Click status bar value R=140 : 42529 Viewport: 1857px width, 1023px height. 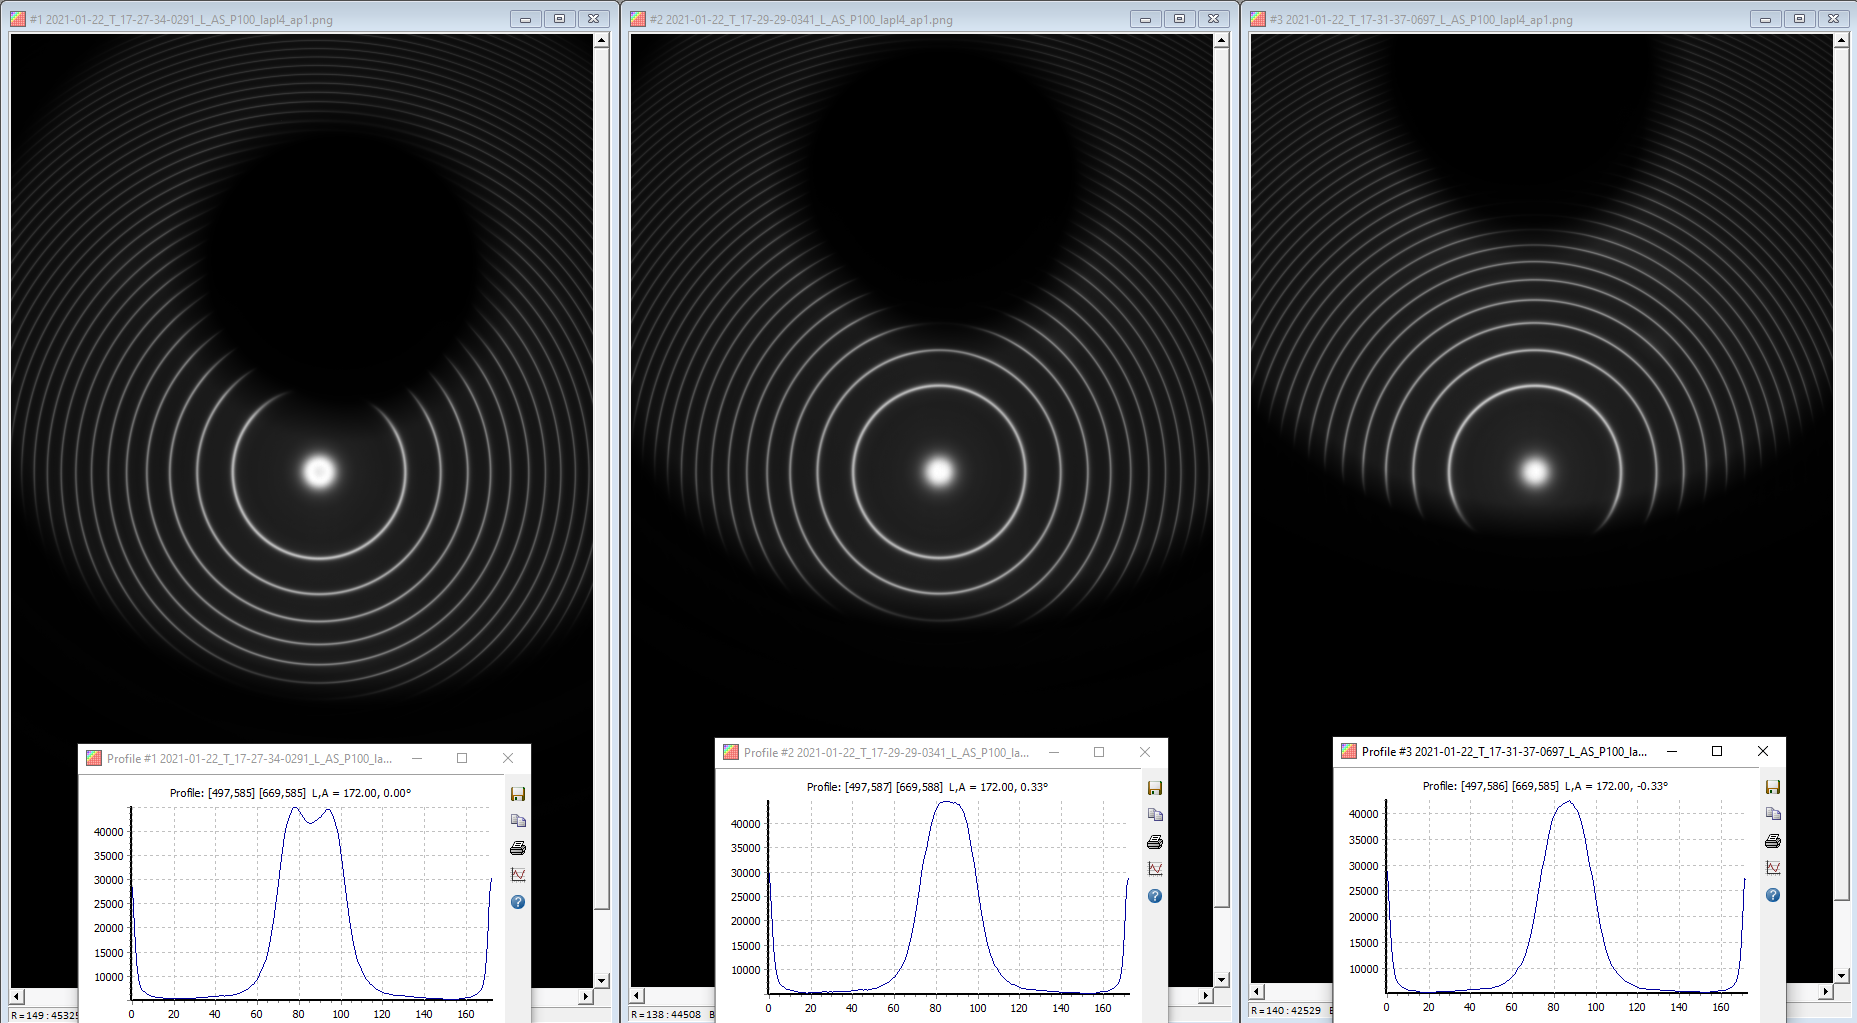(x=1286, y=1010)
